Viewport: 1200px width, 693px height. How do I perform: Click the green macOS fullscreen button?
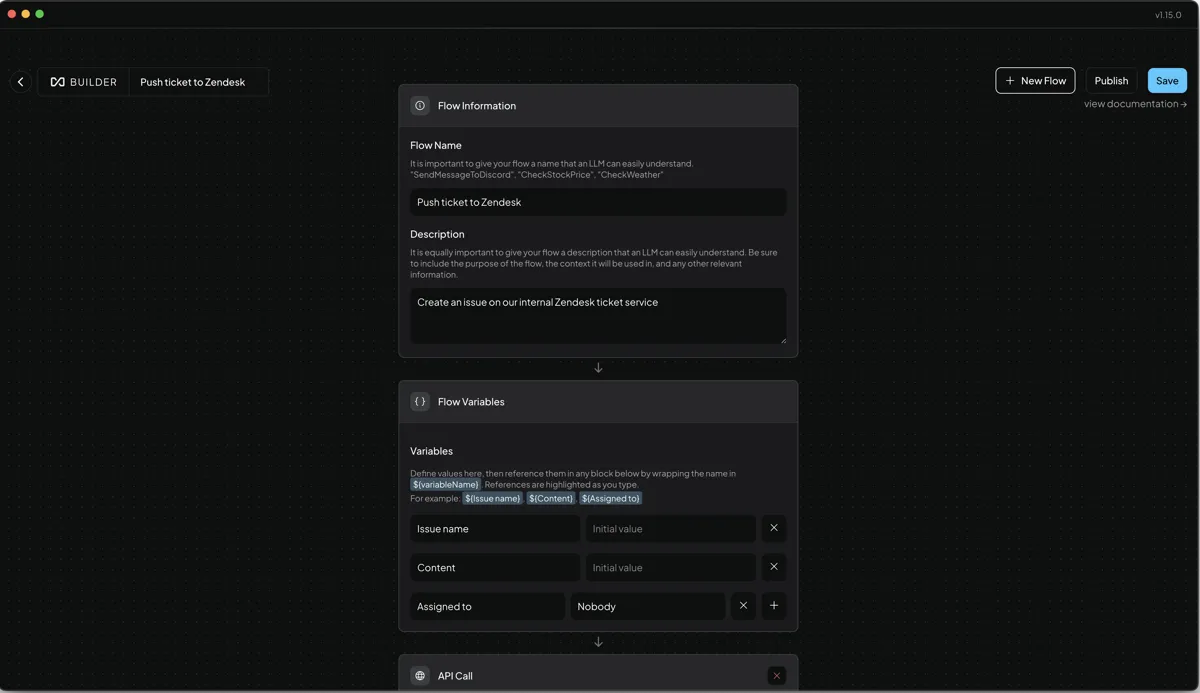point(40,14)
